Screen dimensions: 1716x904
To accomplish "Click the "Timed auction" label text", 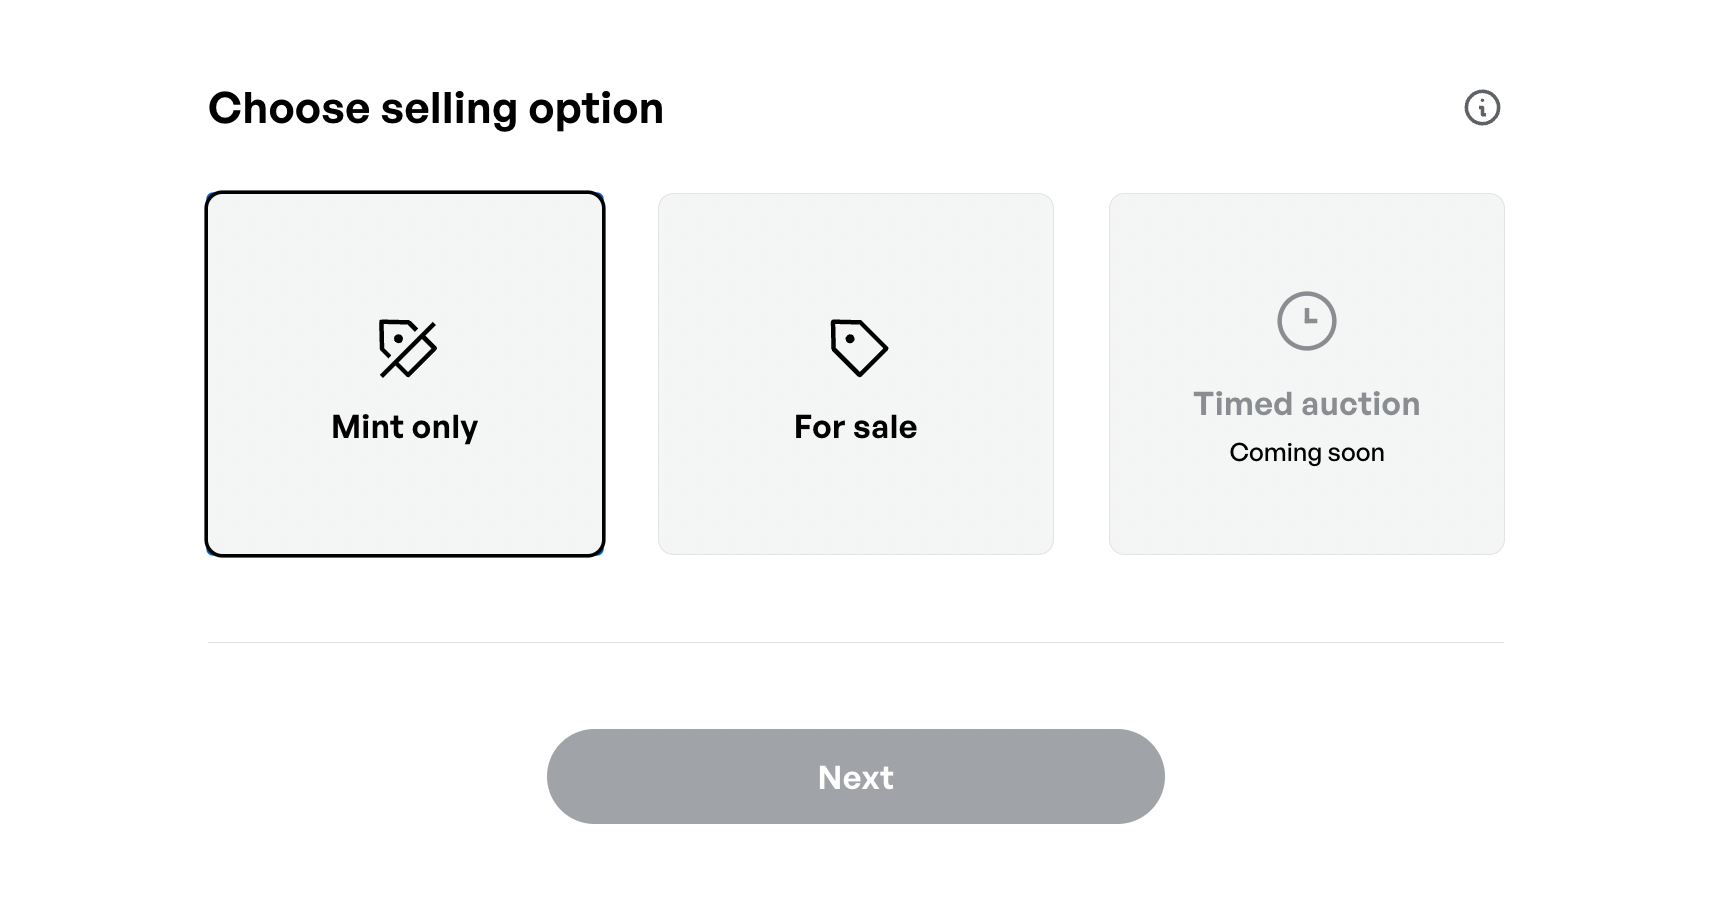I will click(x=1306, y=404).
